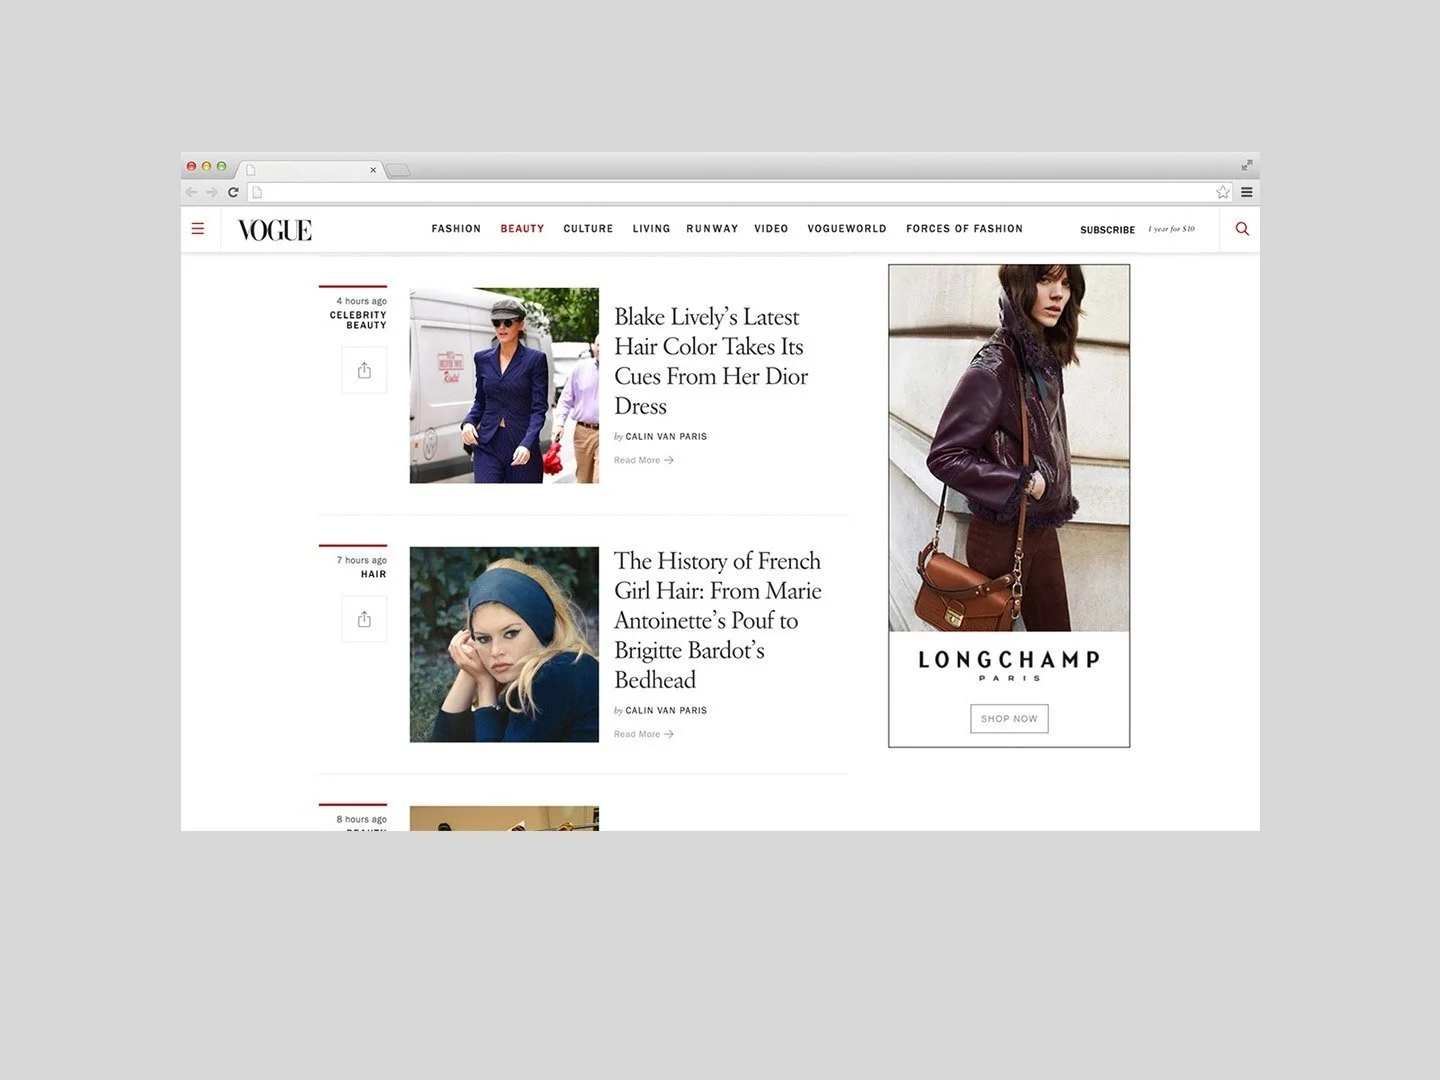
Task: Click Read More under Blake Lively article
Action: (644, 460)
